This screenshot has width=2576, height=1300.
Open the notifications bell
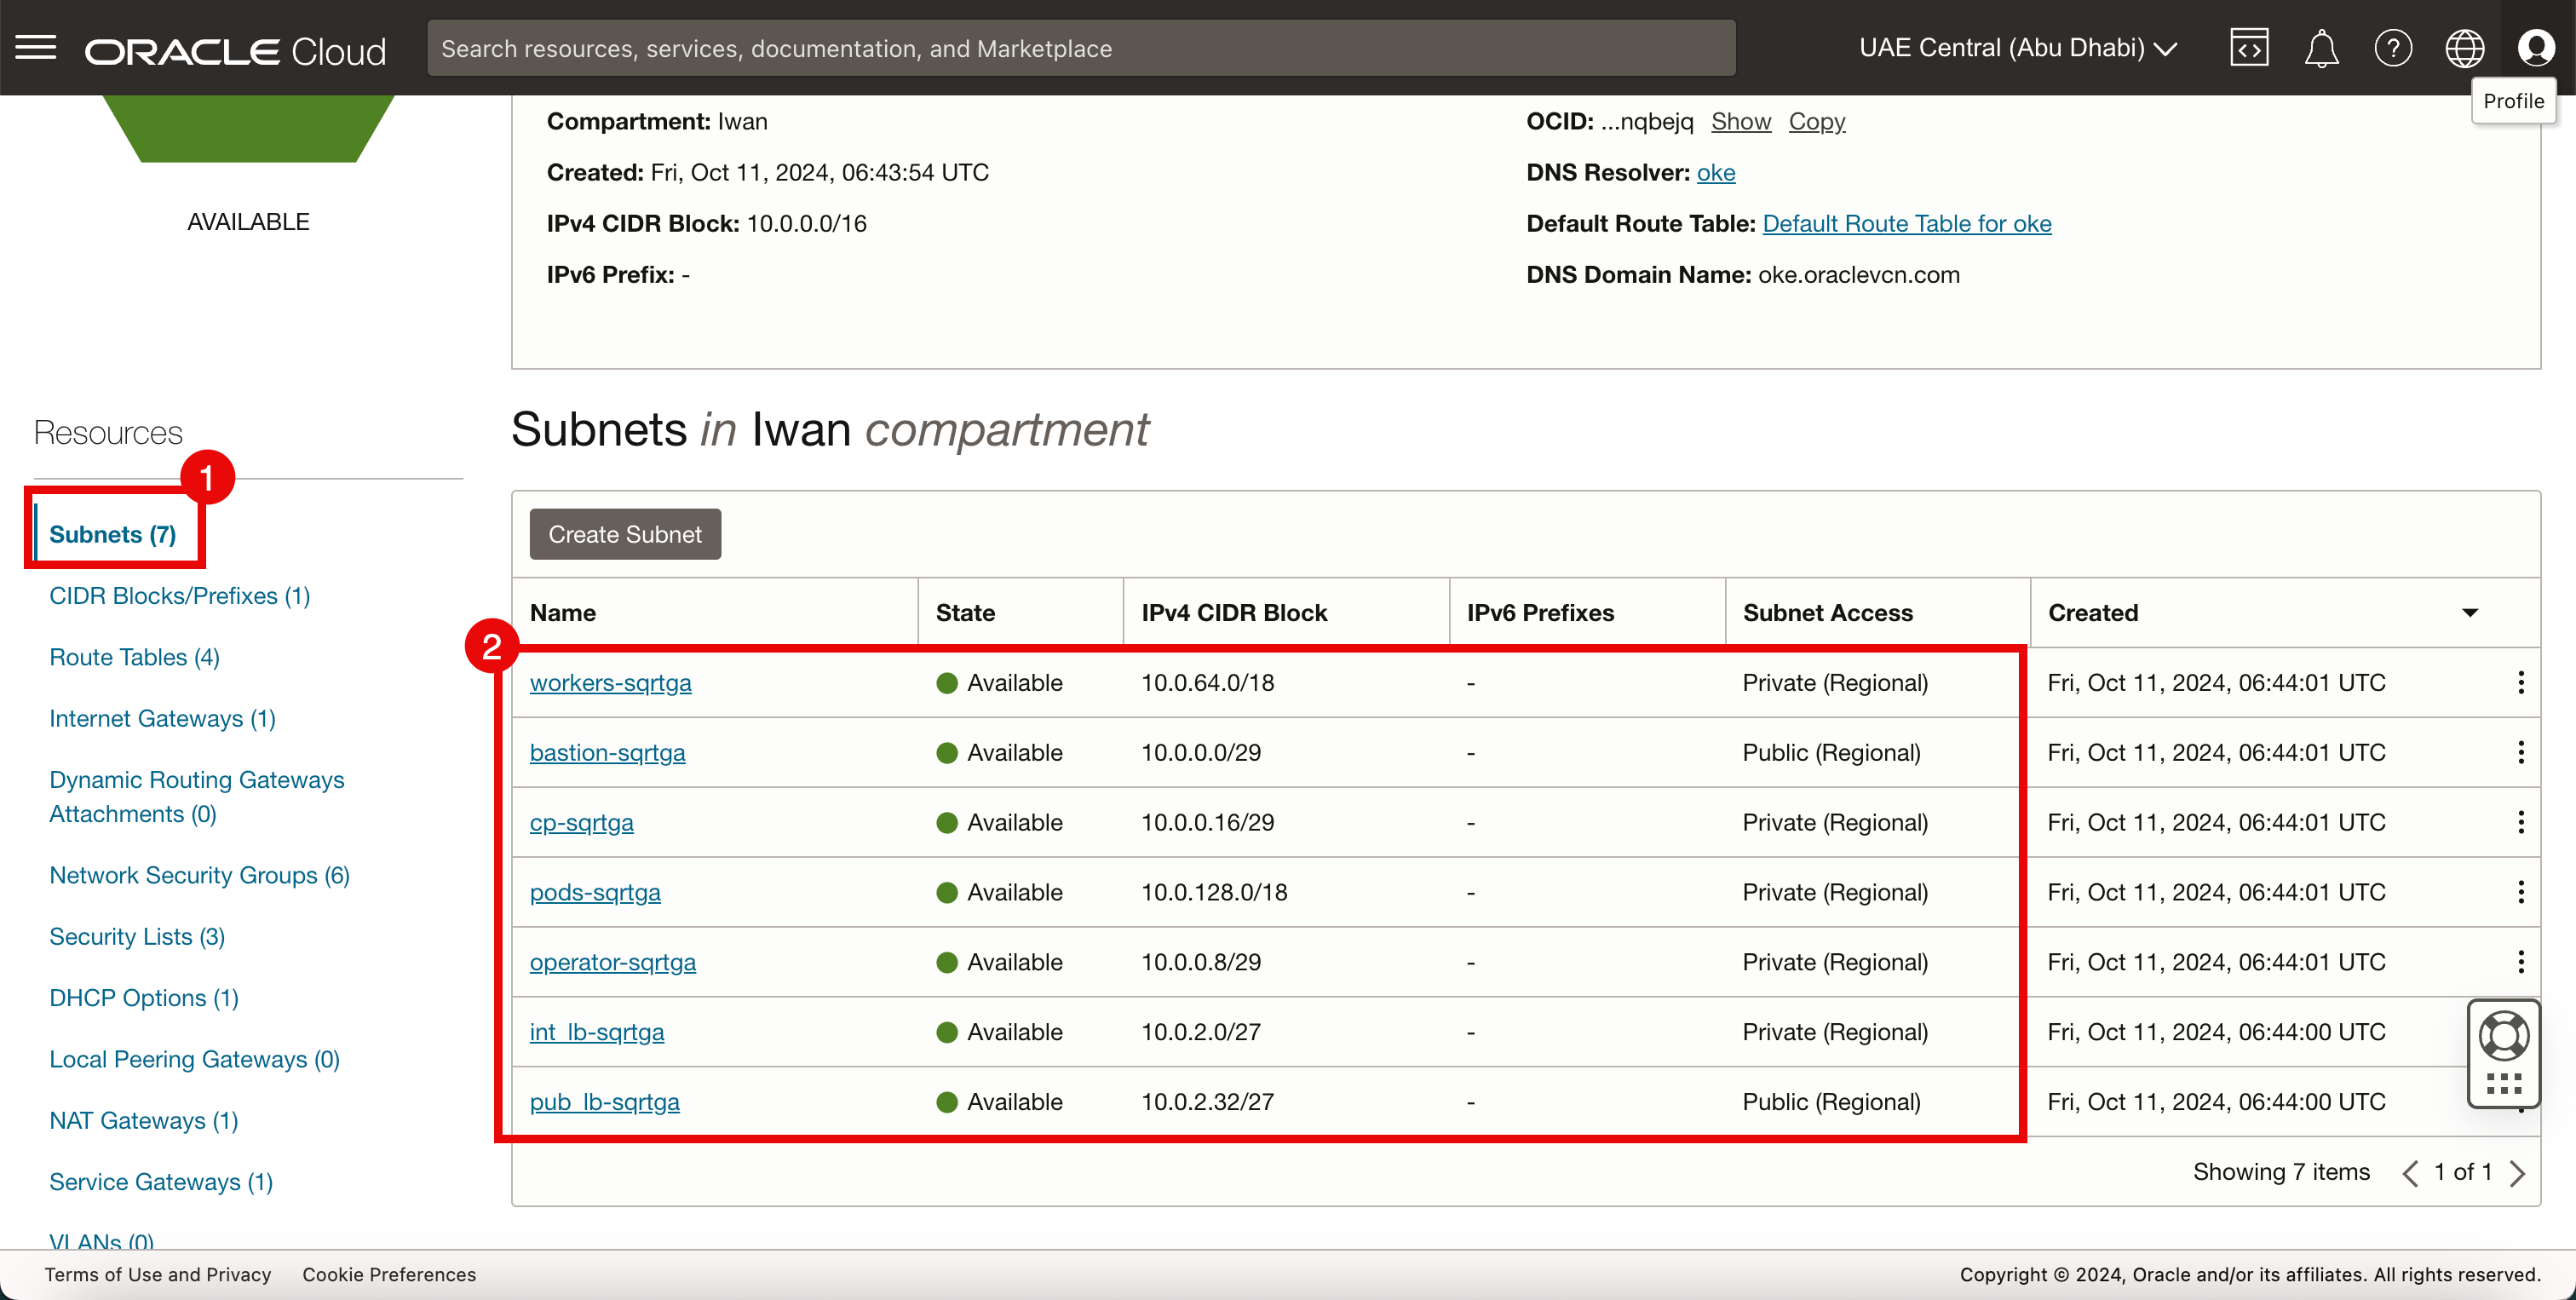point(2321,48)
